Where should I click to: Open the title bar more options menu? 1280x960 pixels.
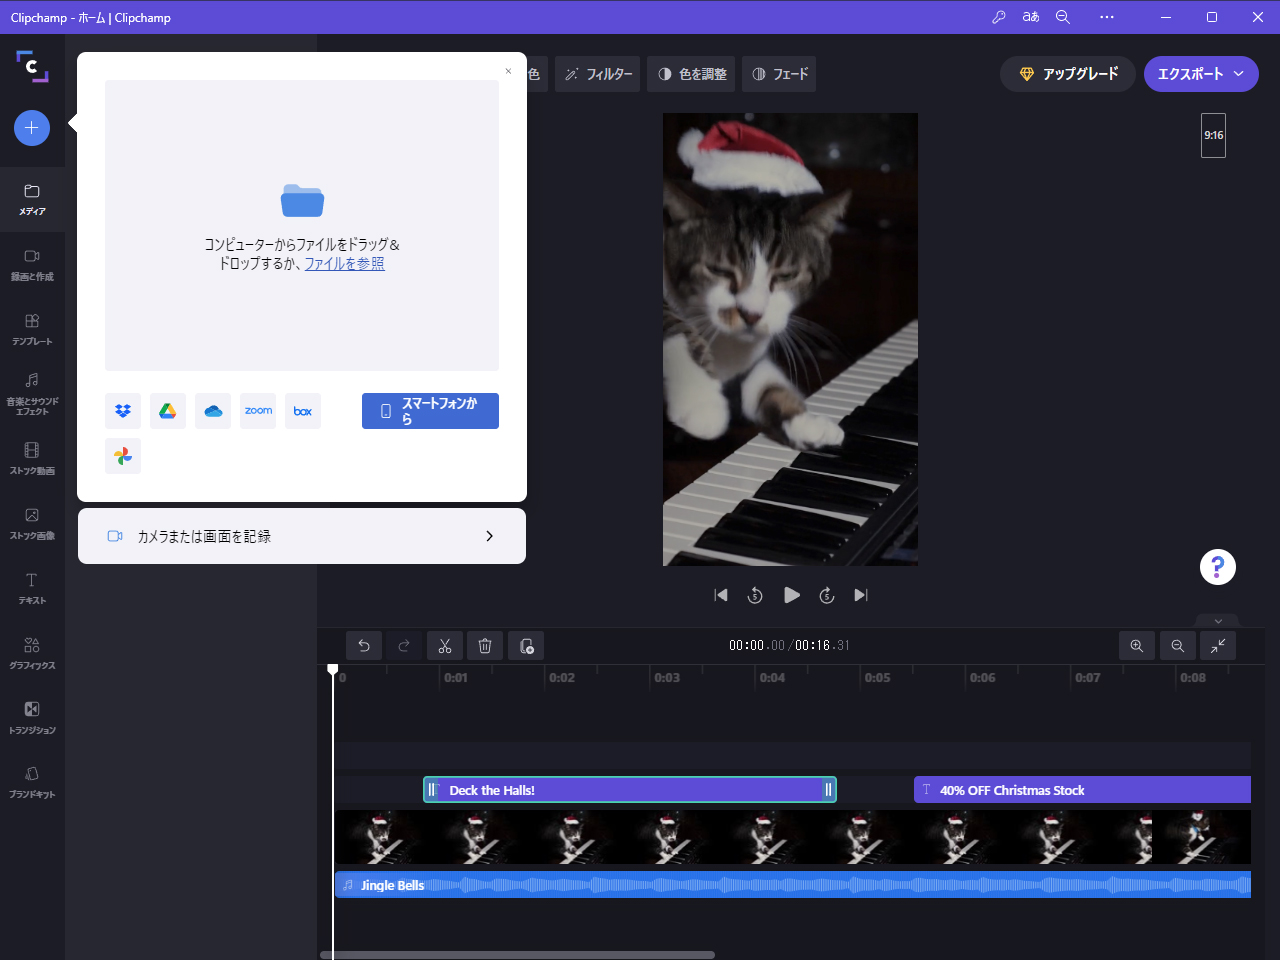[1106, 17]
